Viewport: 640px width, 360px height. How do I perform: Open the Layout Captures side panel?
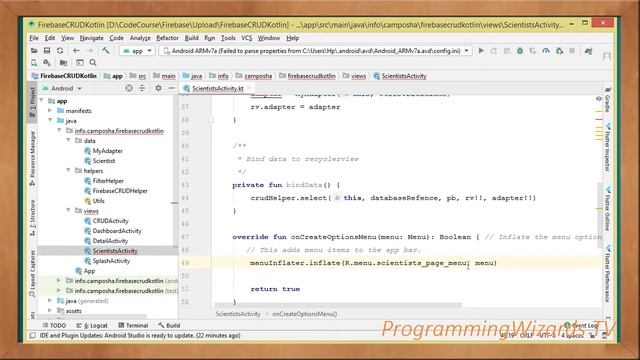click(x=33, y=273)
